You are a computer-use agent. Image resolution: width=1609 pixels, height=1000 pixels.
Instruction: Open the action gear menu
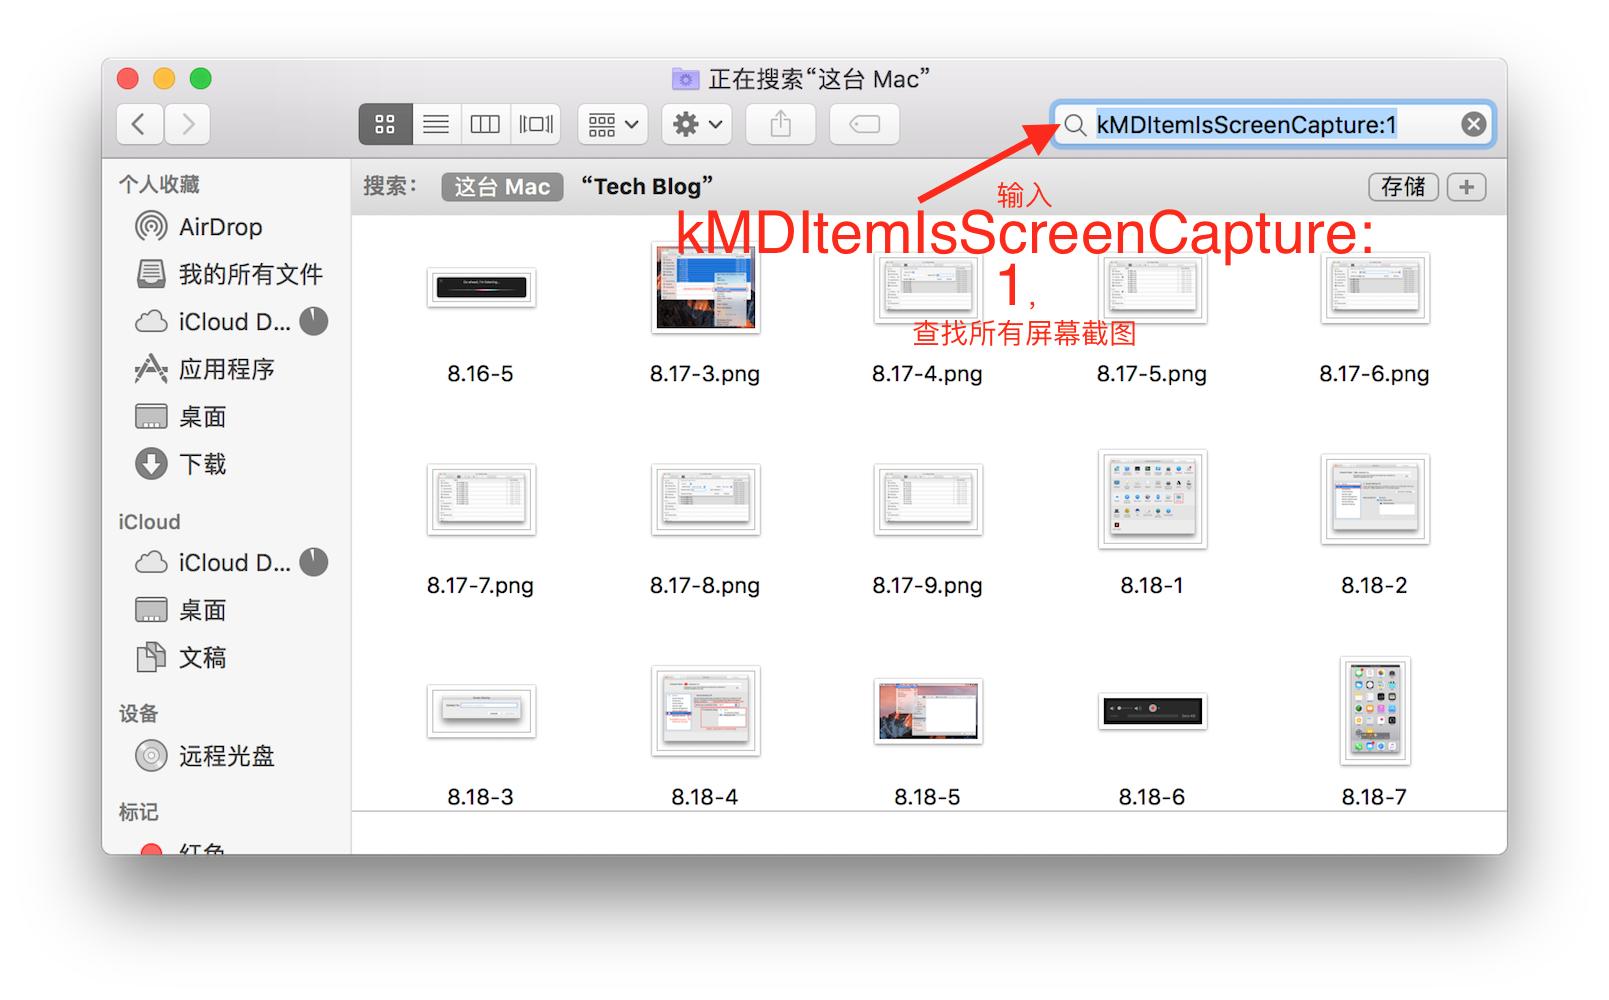coord(695,124)
